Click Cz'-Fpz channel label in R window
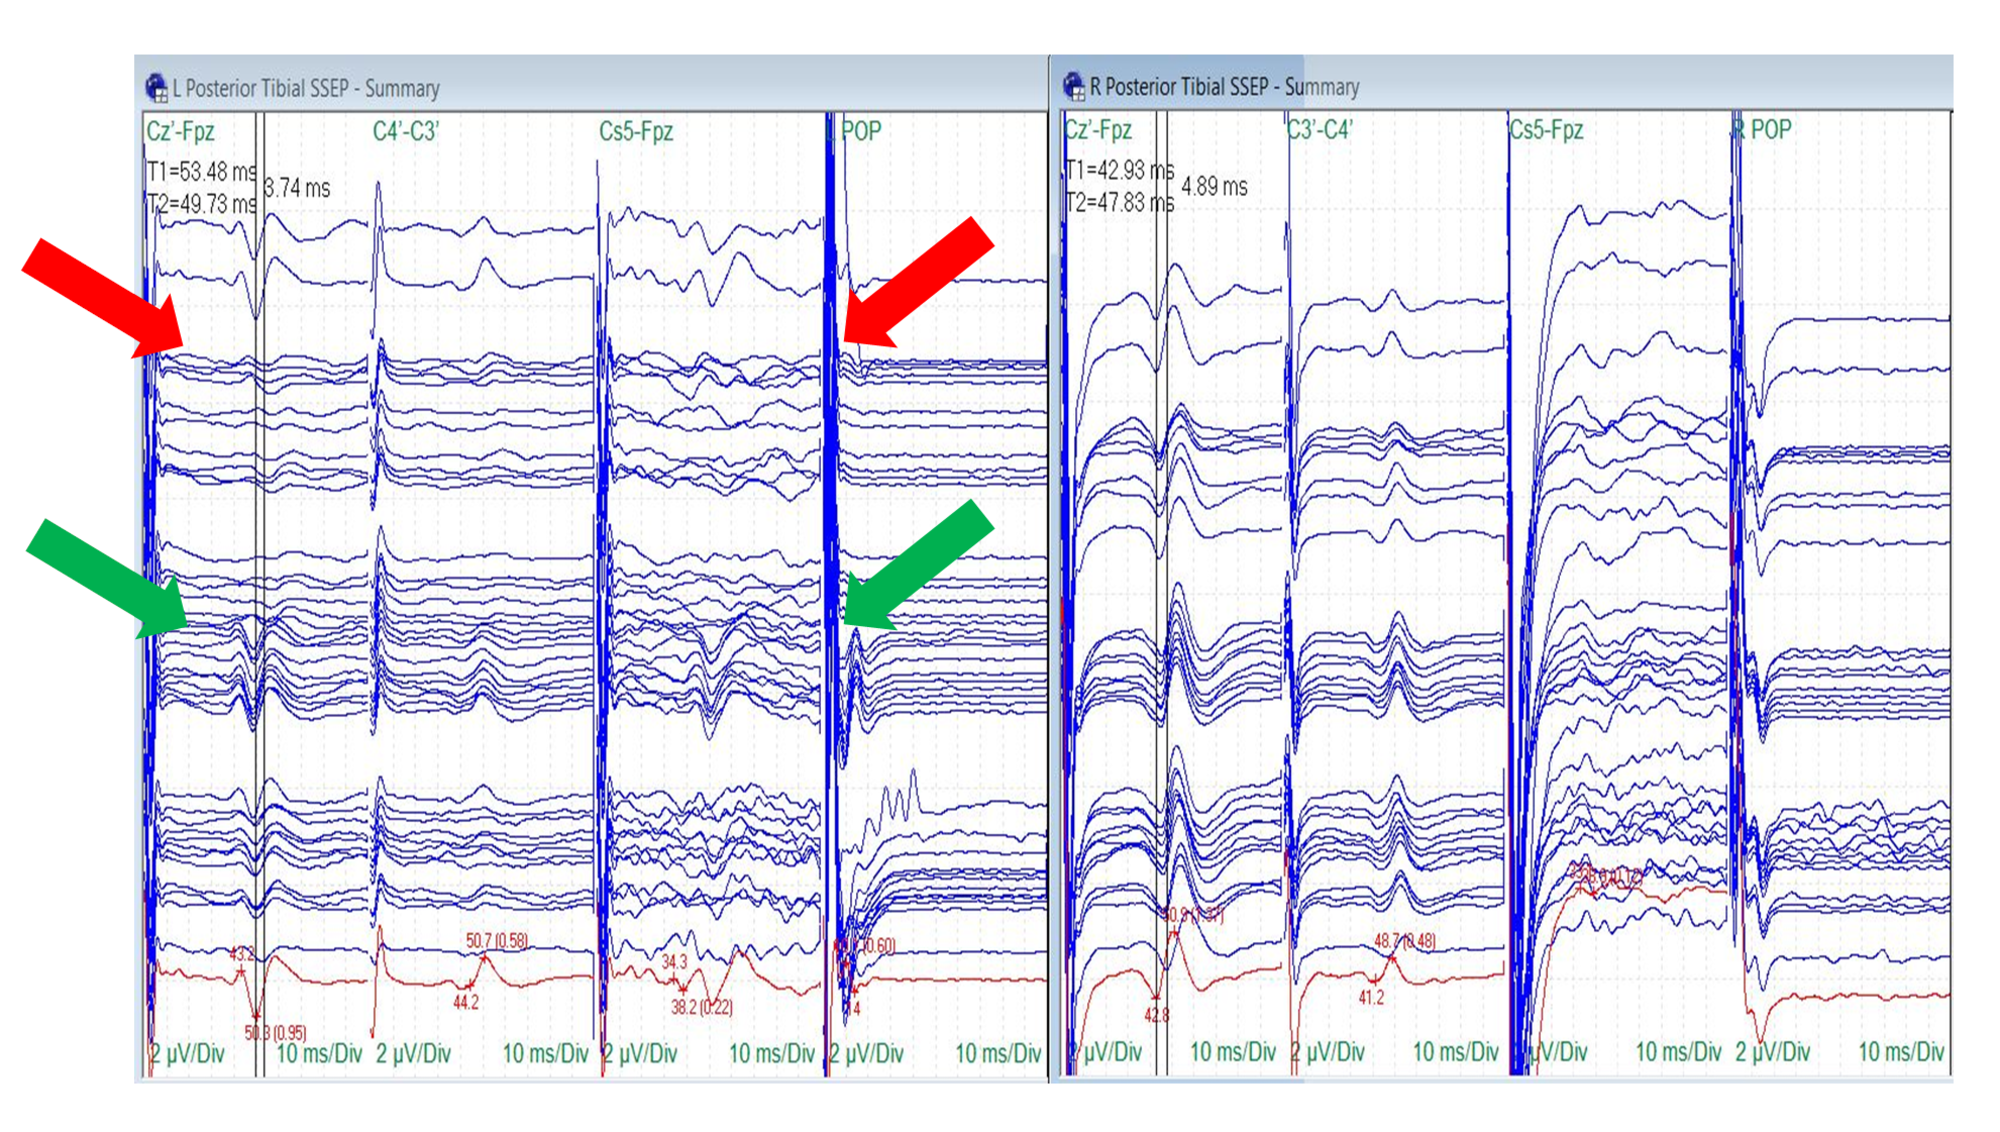The width and height of the screenshot is (2000, 1132). point(1098,130)
